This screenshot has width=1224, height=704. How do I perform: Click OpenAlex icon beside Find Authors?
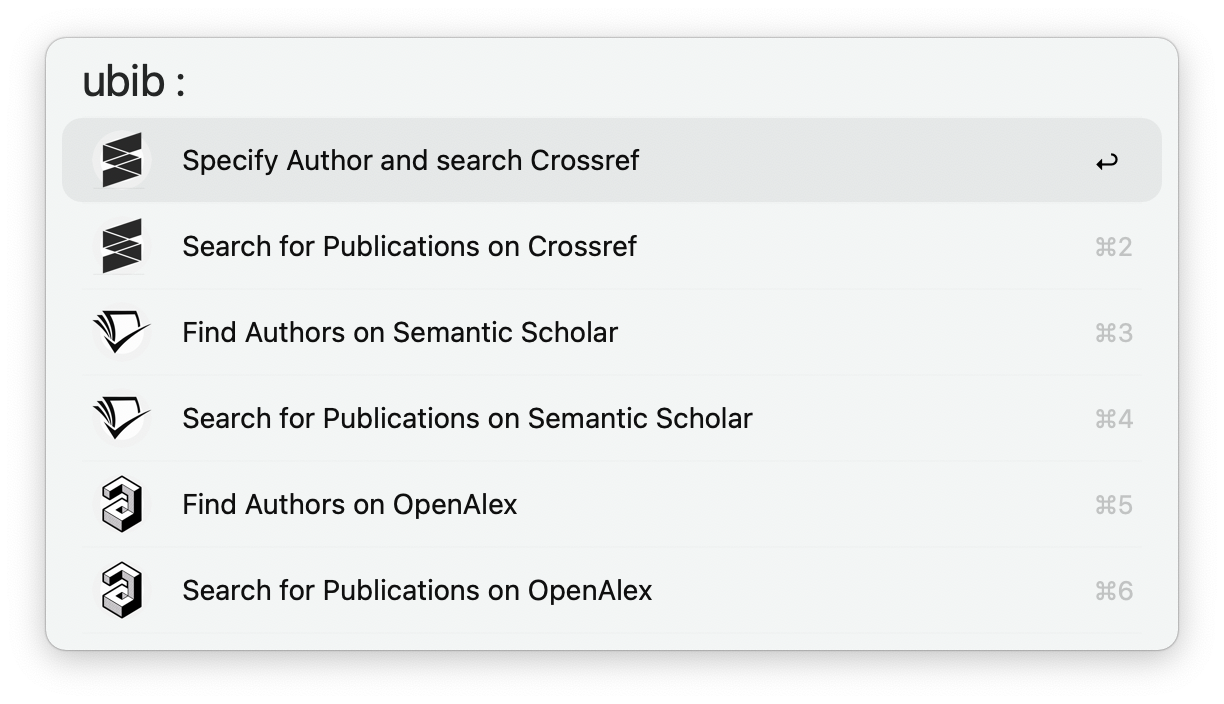(x=122, y=504)
